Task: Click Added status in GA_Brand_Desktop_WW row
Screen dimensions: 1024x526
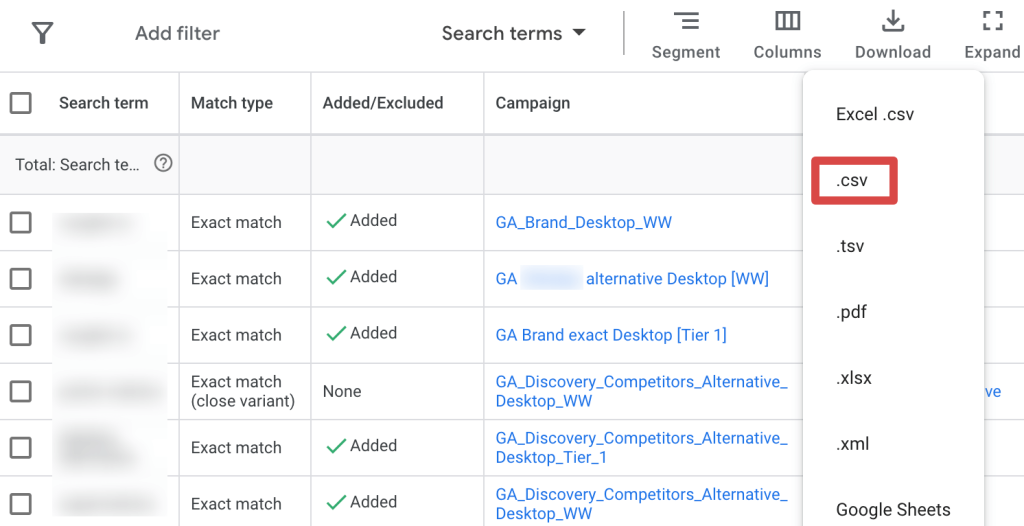Action: pyautogui.click(x=361, y=221)
